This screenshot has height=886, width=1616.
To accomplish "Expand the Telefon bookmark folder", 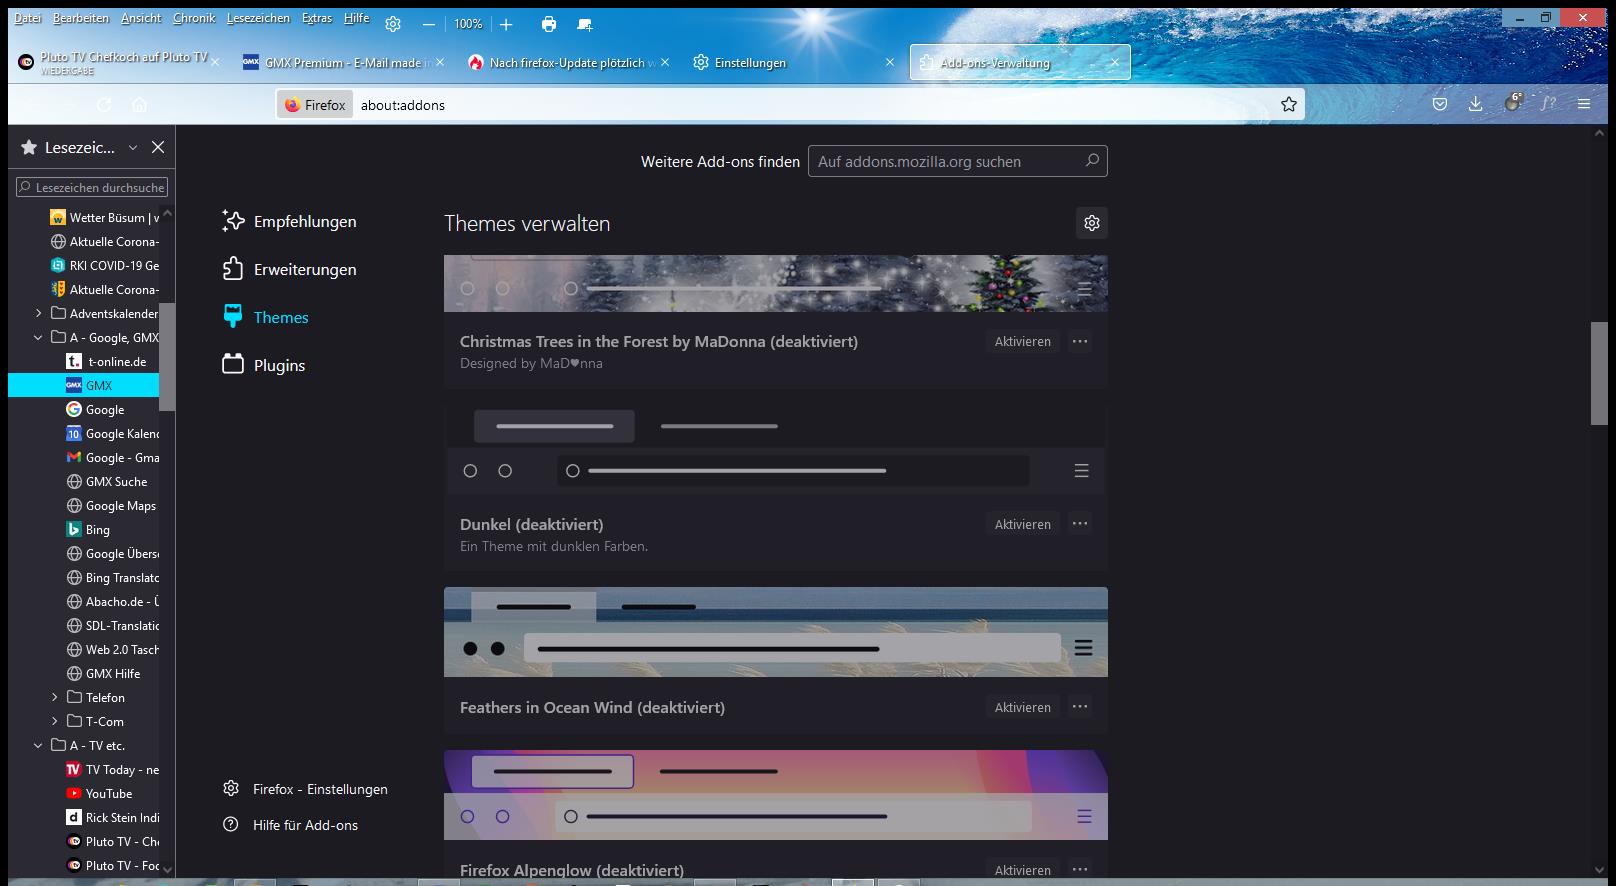I will (55, 697).
